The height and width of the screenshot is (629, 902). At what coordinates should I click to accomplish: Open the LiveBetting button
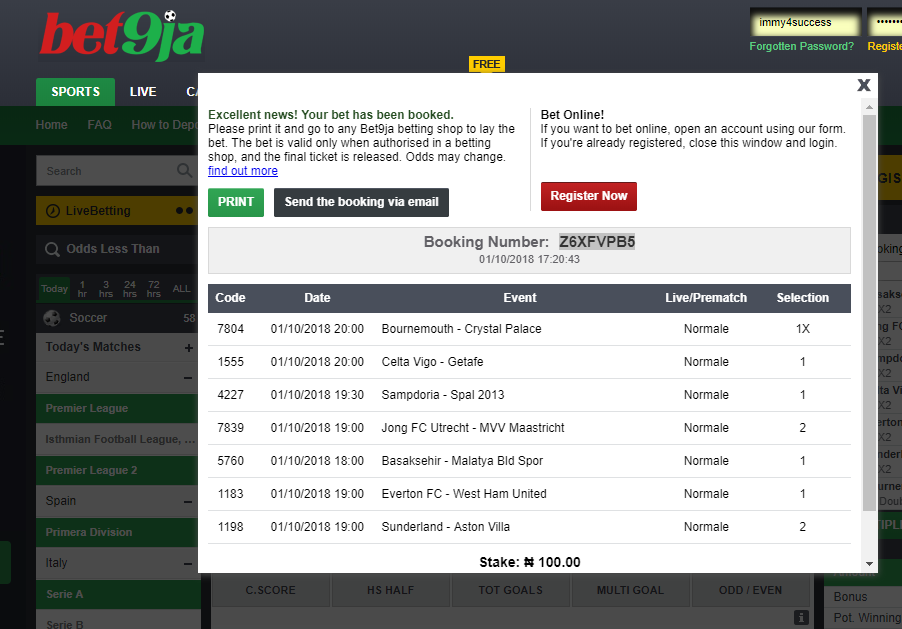[x=117, y=211]
